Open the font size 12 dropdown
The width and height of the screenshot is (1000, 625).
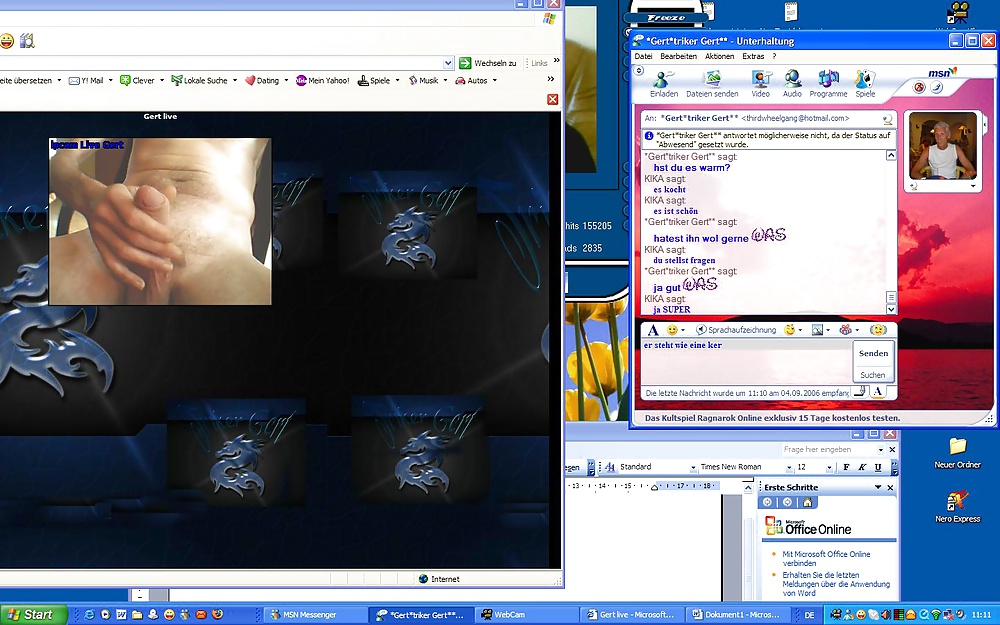point(829,467)
